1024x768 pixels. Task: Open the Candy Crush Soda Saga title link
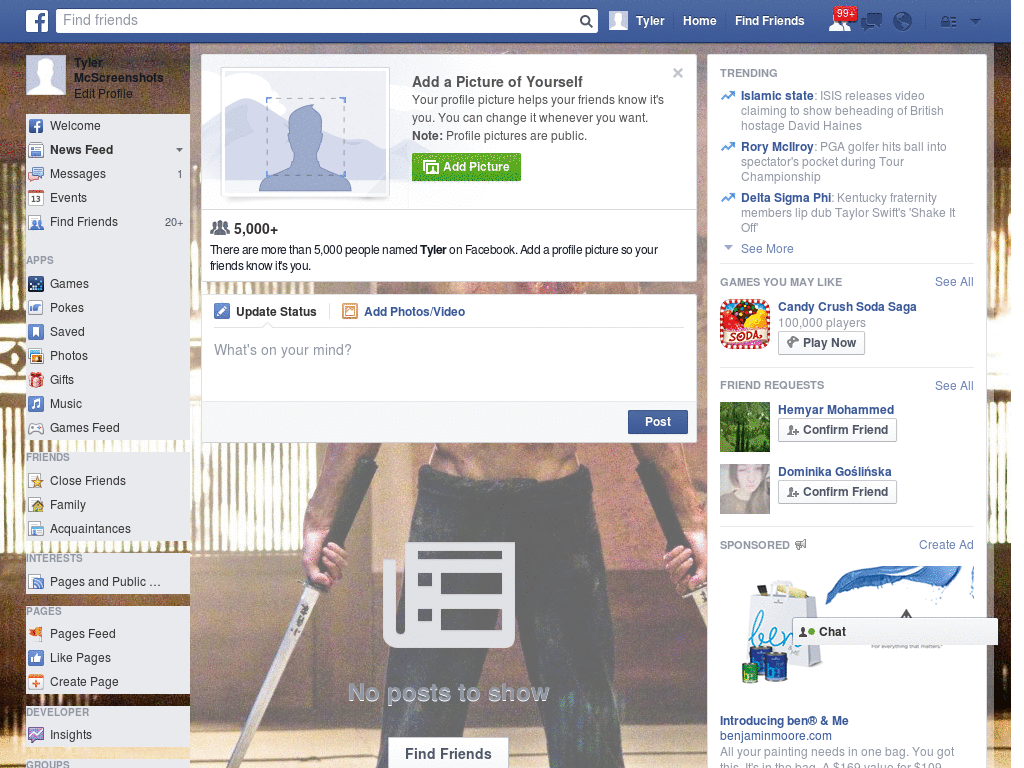(846, 307)
